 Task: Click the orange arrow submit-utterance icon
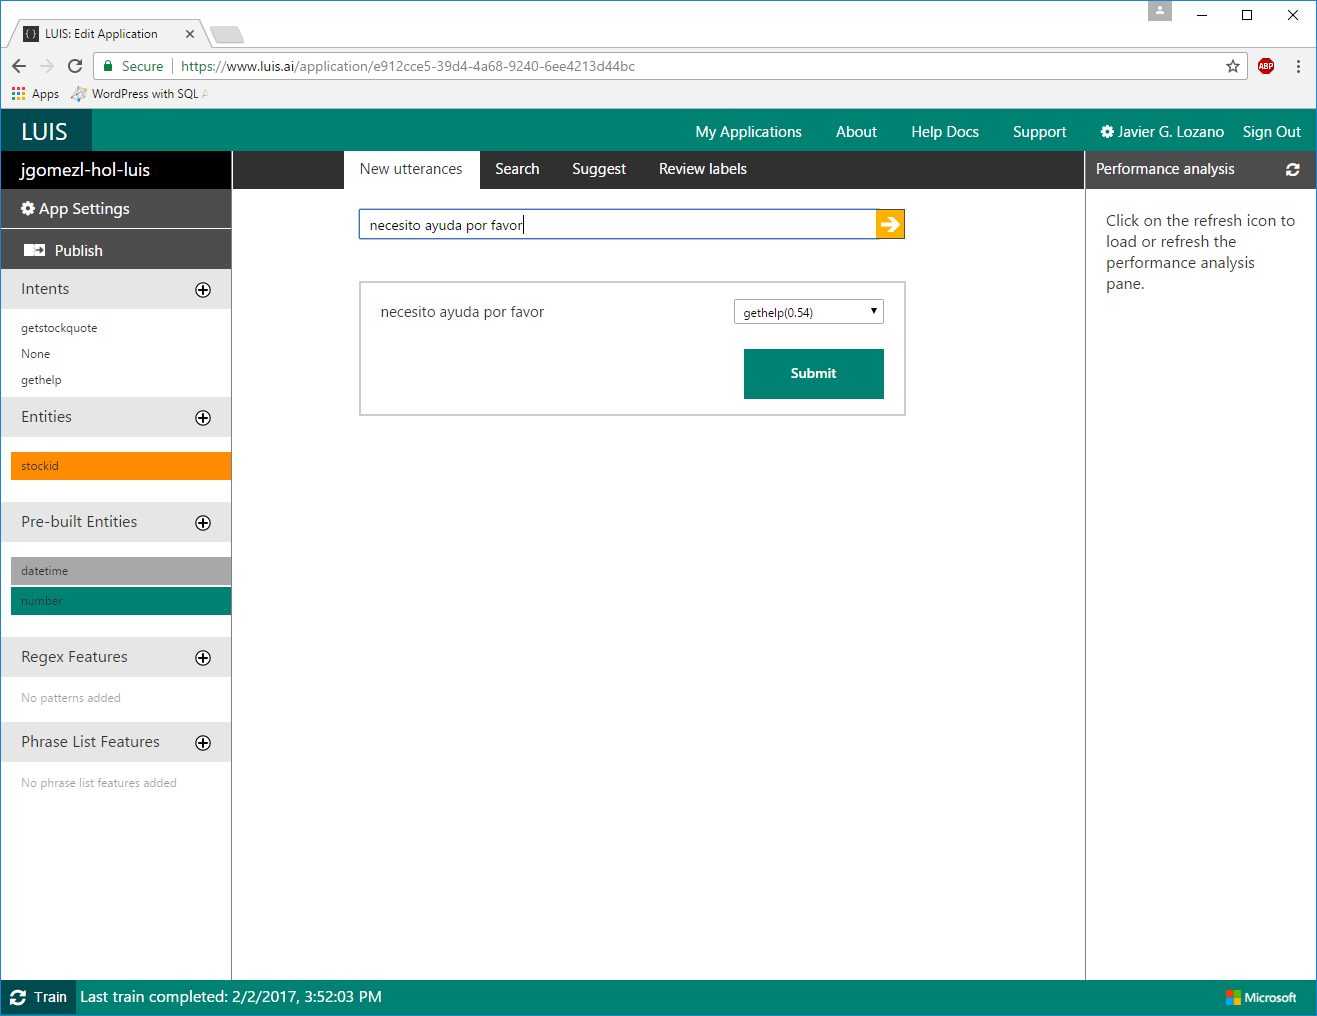coord(890,224)
